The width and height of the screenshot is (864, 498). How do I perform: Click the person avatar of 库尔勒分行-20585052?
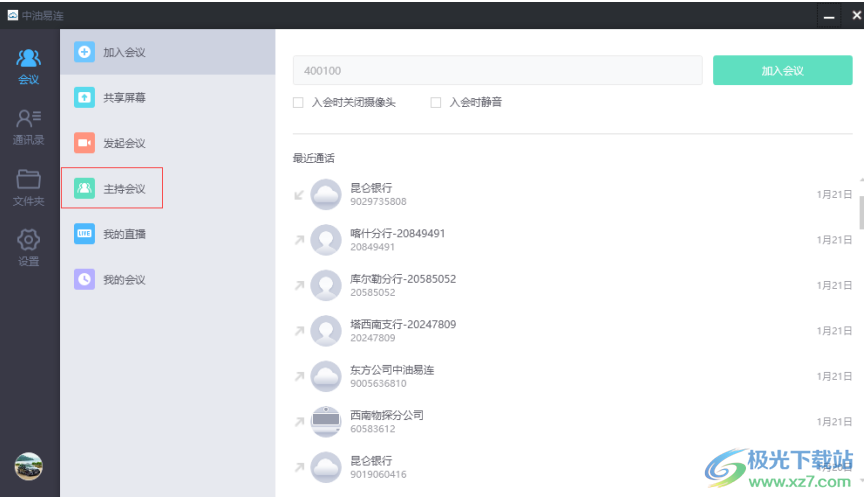click(x=326, y=285)
